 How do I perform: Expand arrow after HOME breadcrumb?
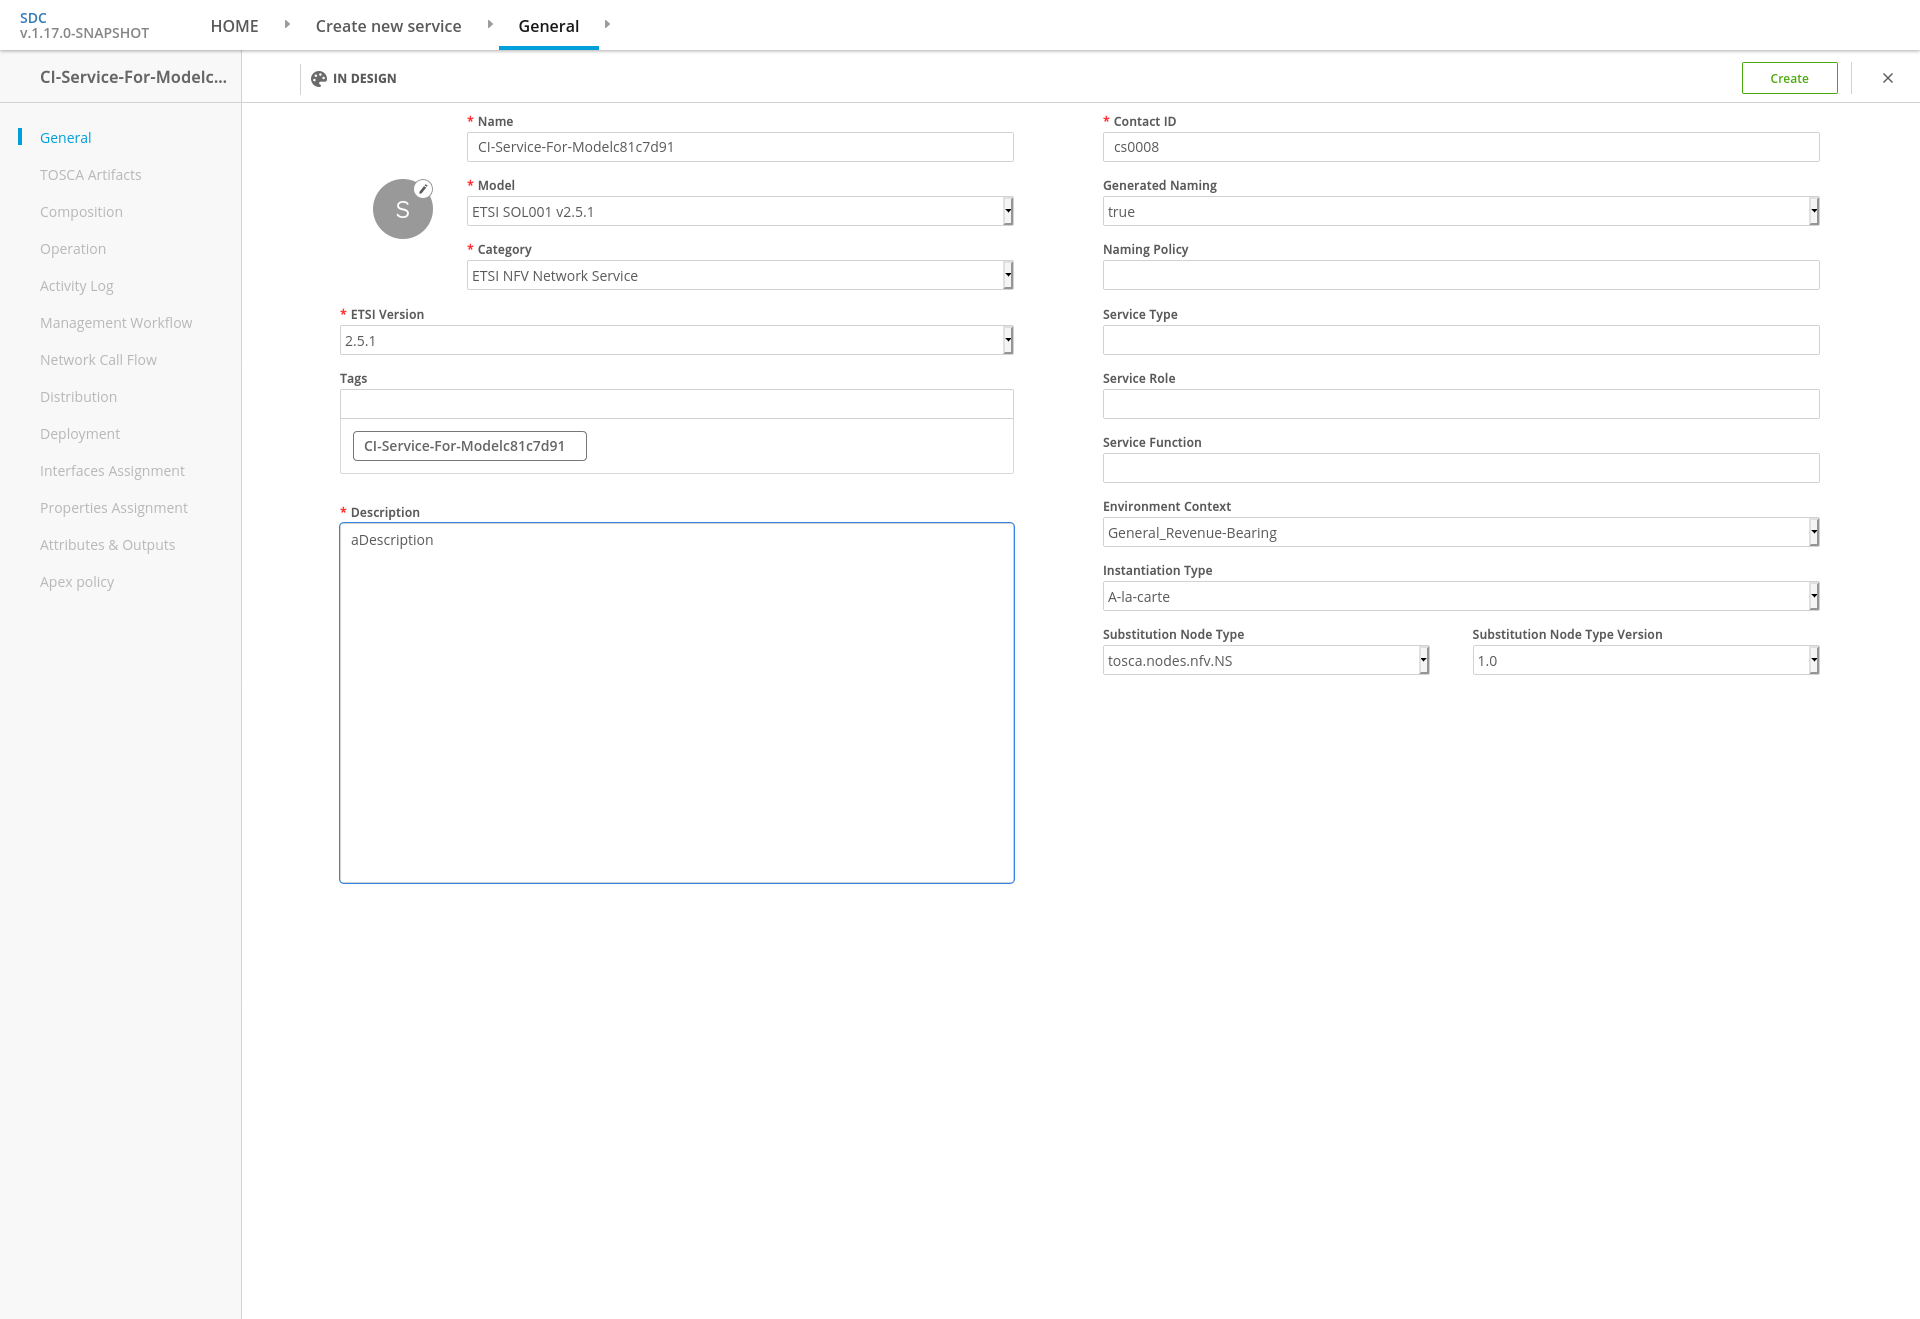(x=287, y=24)
